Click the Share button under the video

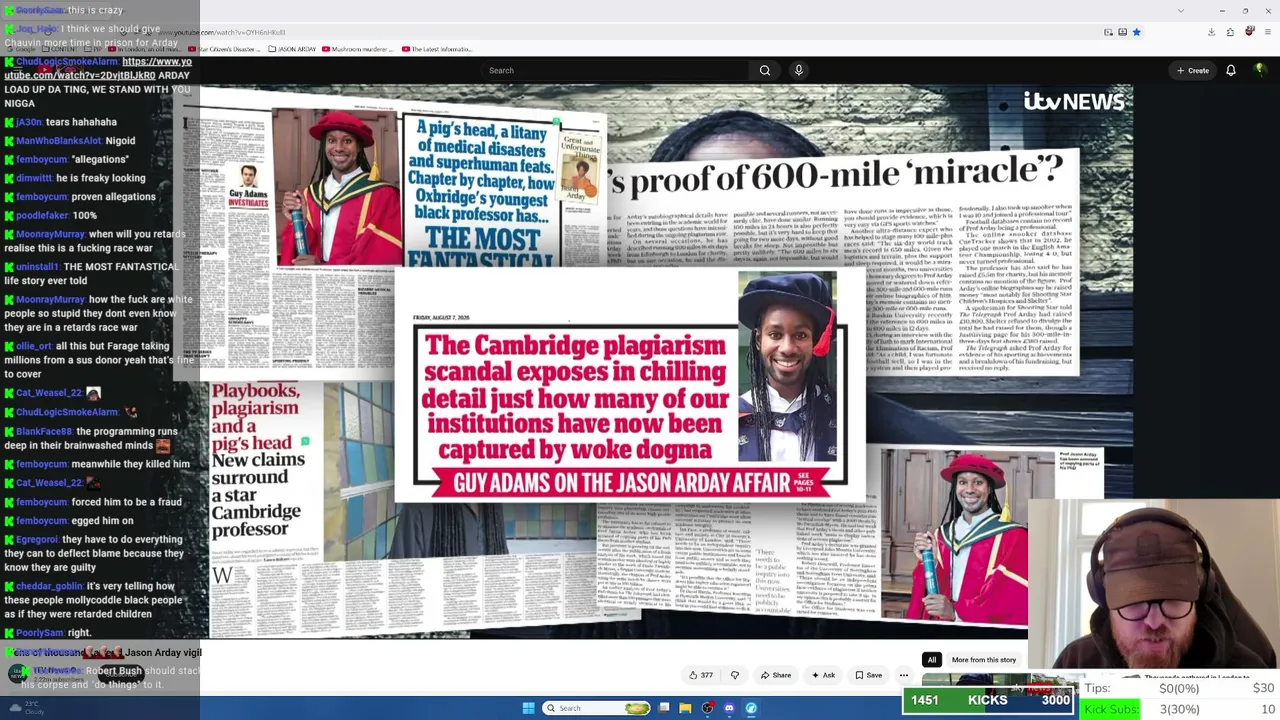[775, 675]
